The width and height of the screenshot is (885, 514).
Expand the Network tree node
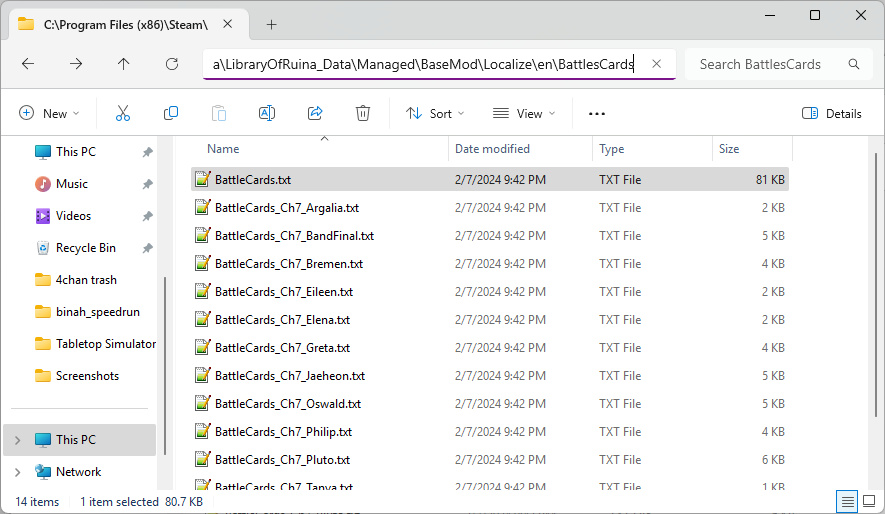pos(17,472)
